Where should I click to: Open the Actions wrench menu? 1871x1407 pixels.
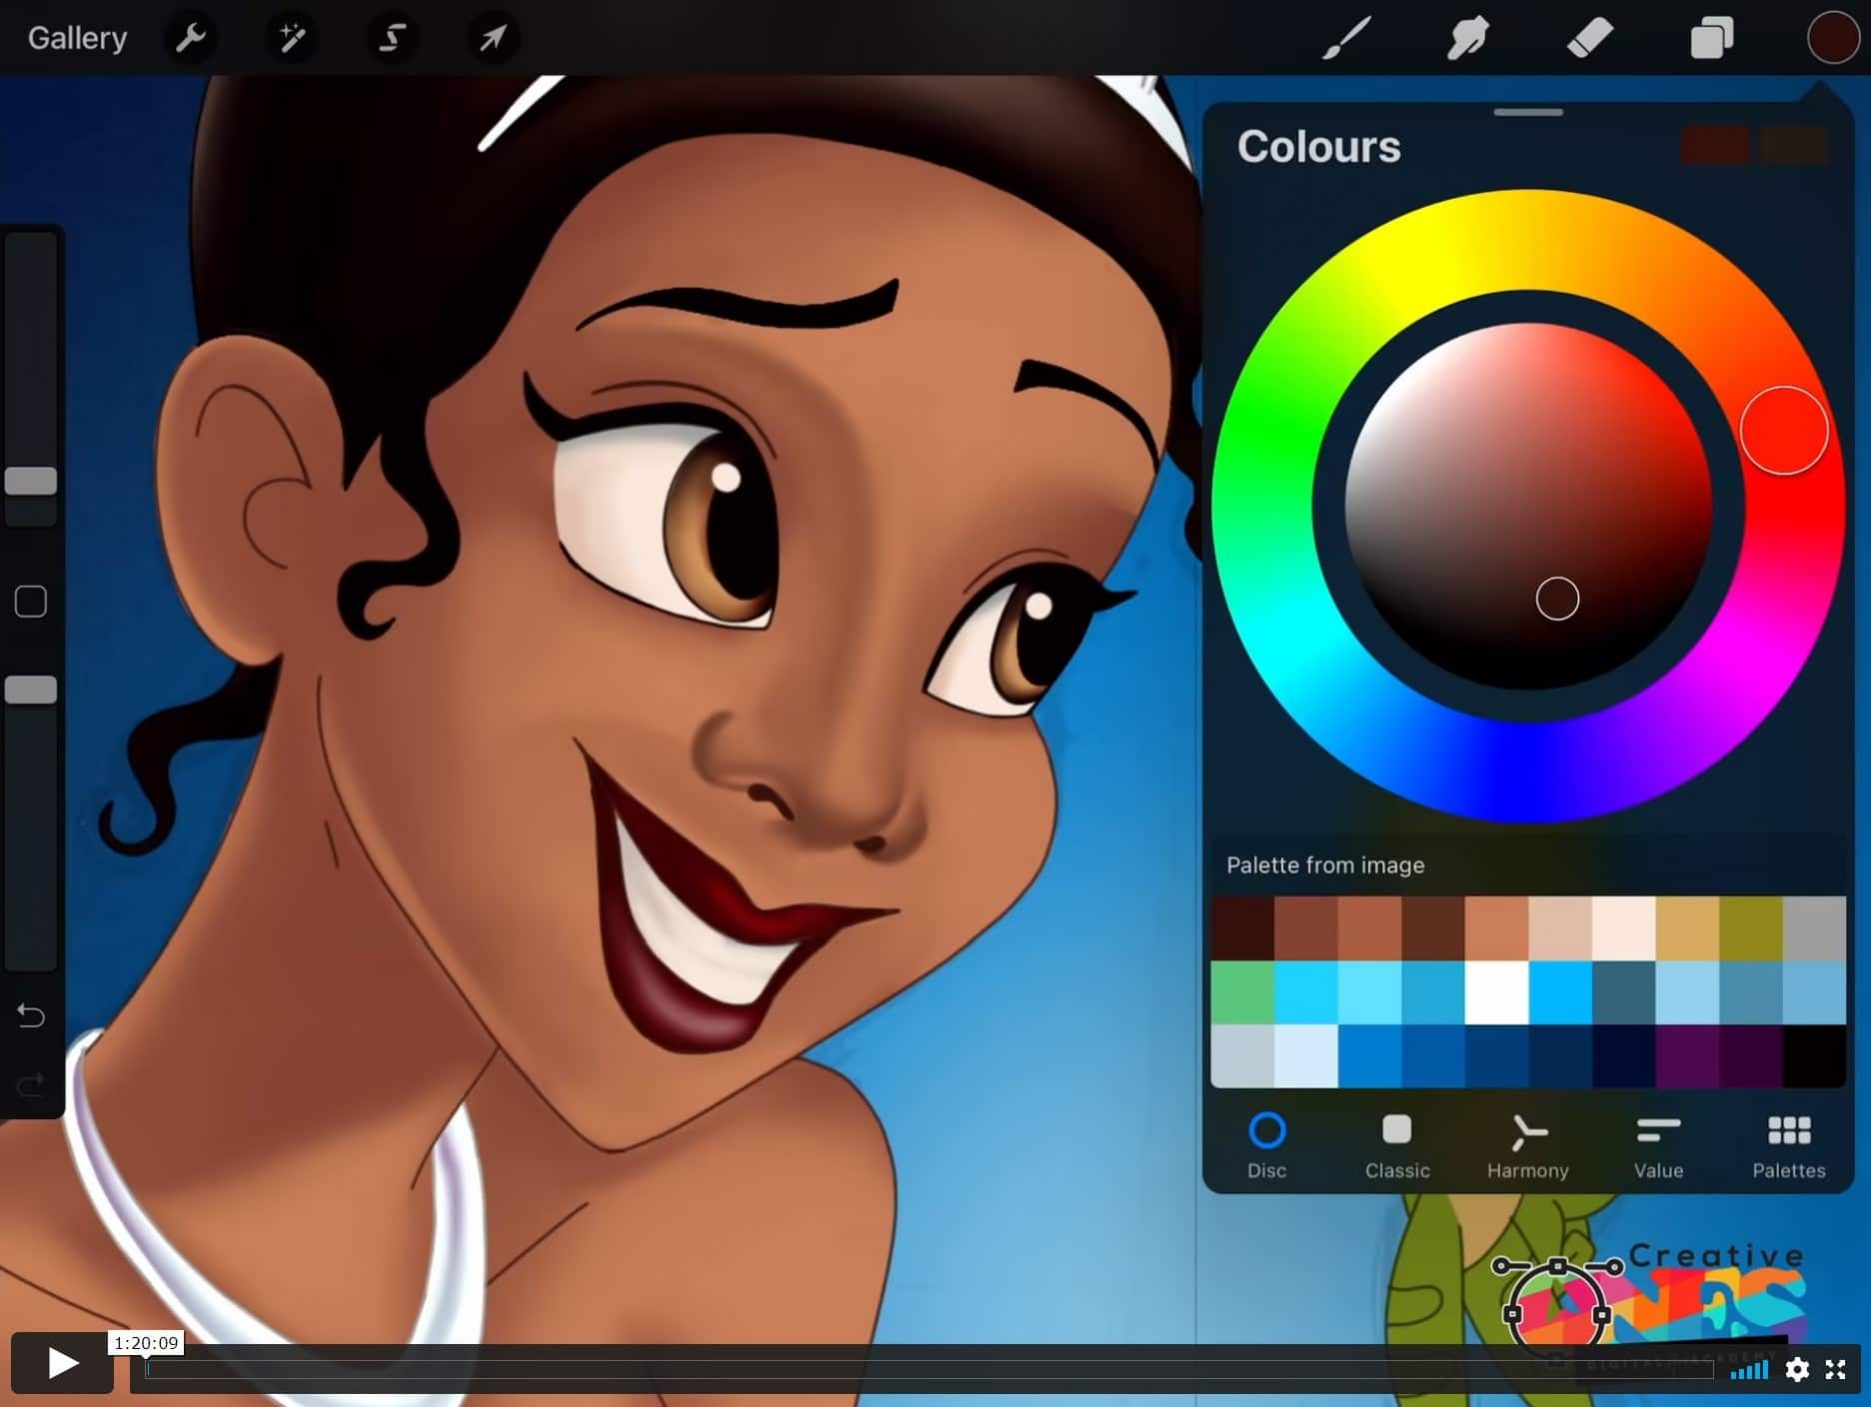pos(190,38)
